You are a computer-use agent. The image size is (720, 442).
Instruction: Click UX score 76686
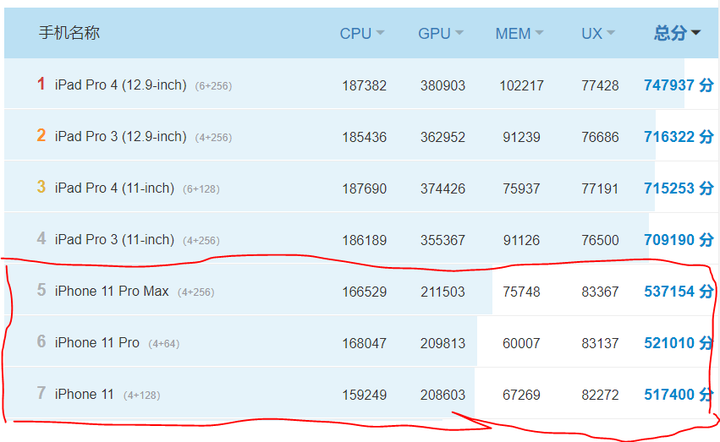(600, 137)
